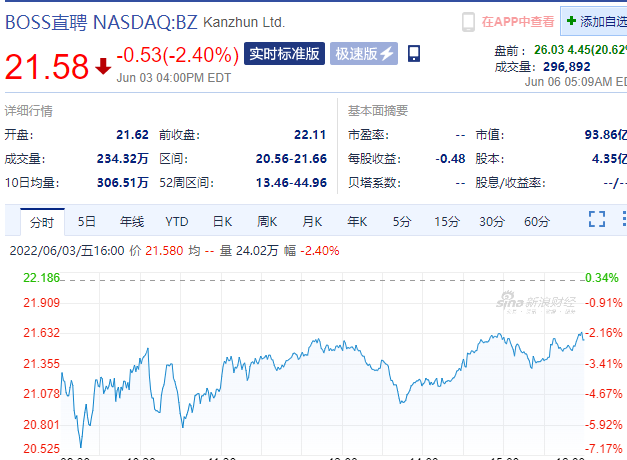Select the 周K chart tab
The image size is (627, 460).
[x=267, y=221]
